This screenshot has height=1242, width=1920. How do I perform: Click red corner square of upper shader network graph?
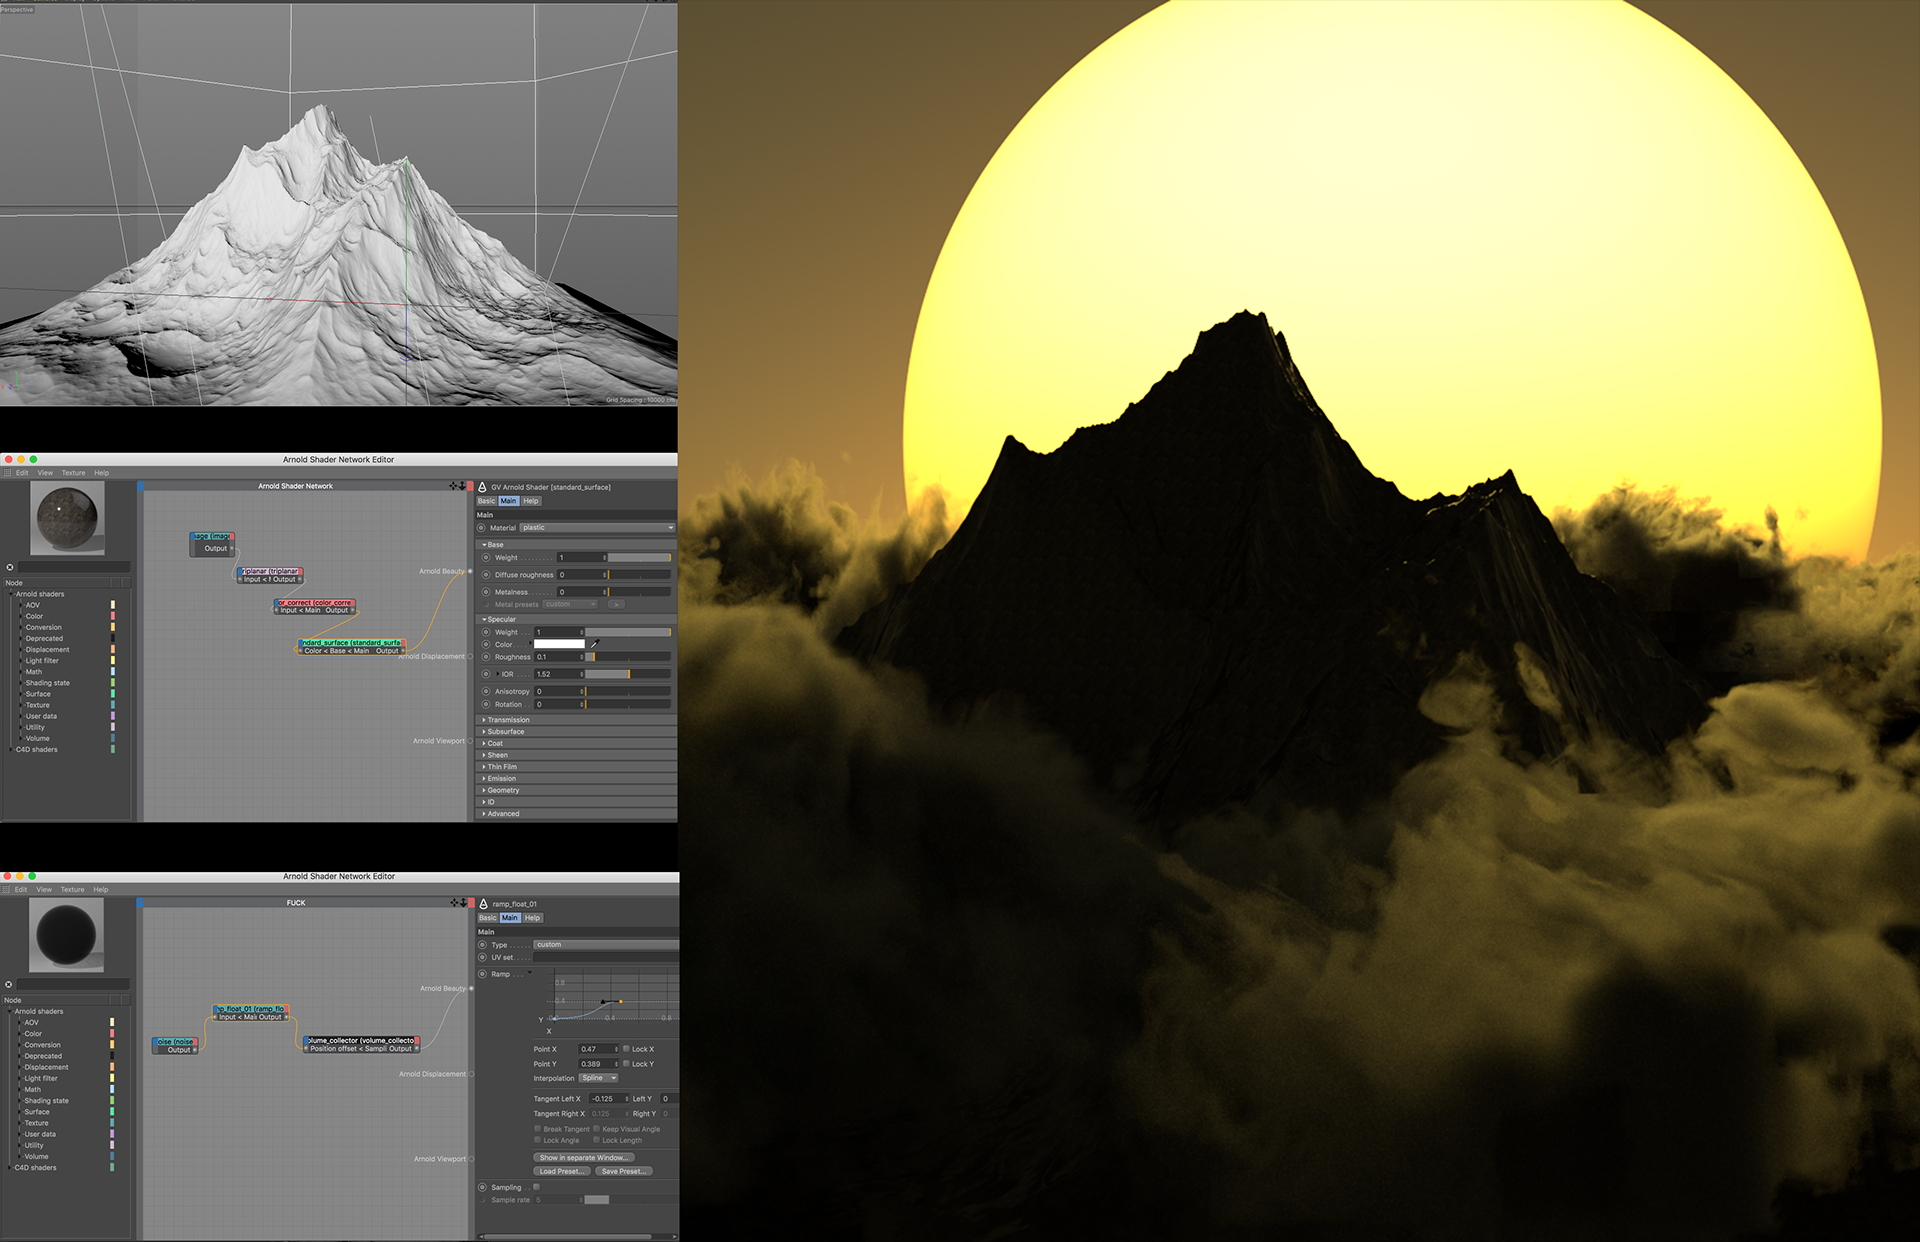coord(471,486)
